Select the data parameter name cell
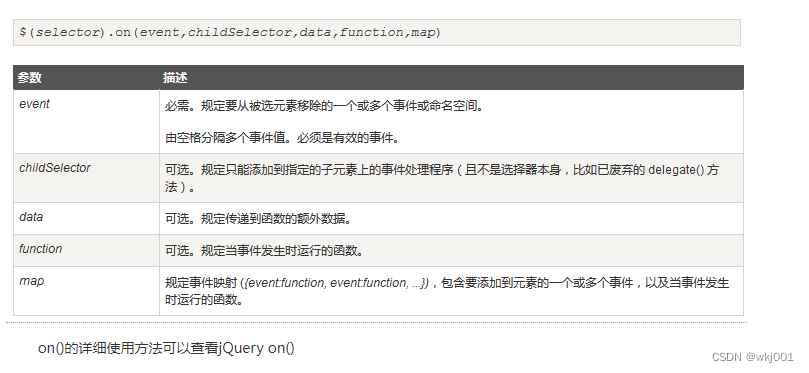The height and width of the screenshot is (373, 809). pyautogui.click(x=86, y=219)
